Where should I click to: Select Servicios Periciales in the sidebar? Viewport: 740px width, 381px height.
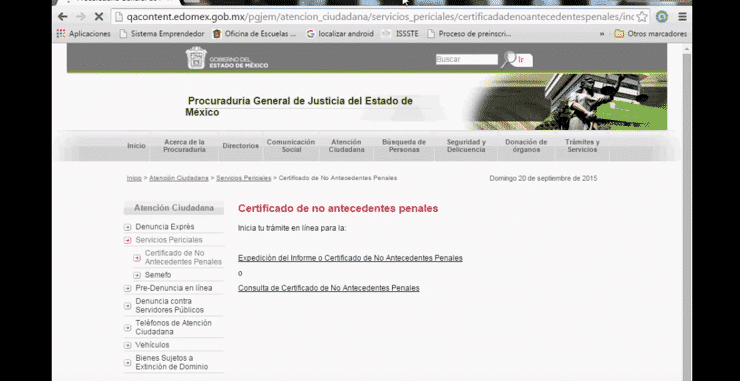tap(169, 240)
